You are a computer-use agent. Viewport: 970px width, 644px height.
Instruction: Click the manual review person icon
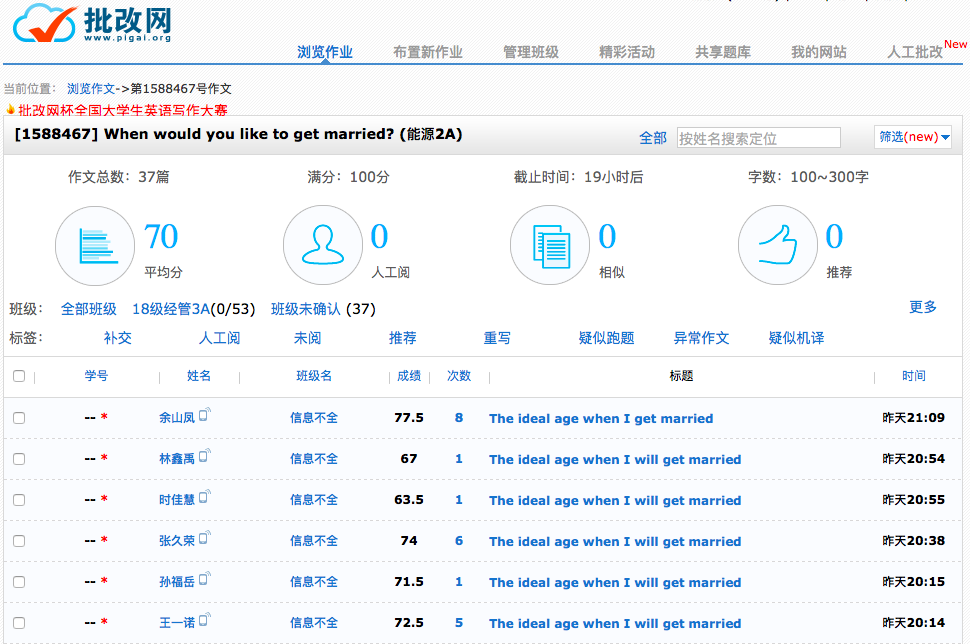(x=322, y=246)
